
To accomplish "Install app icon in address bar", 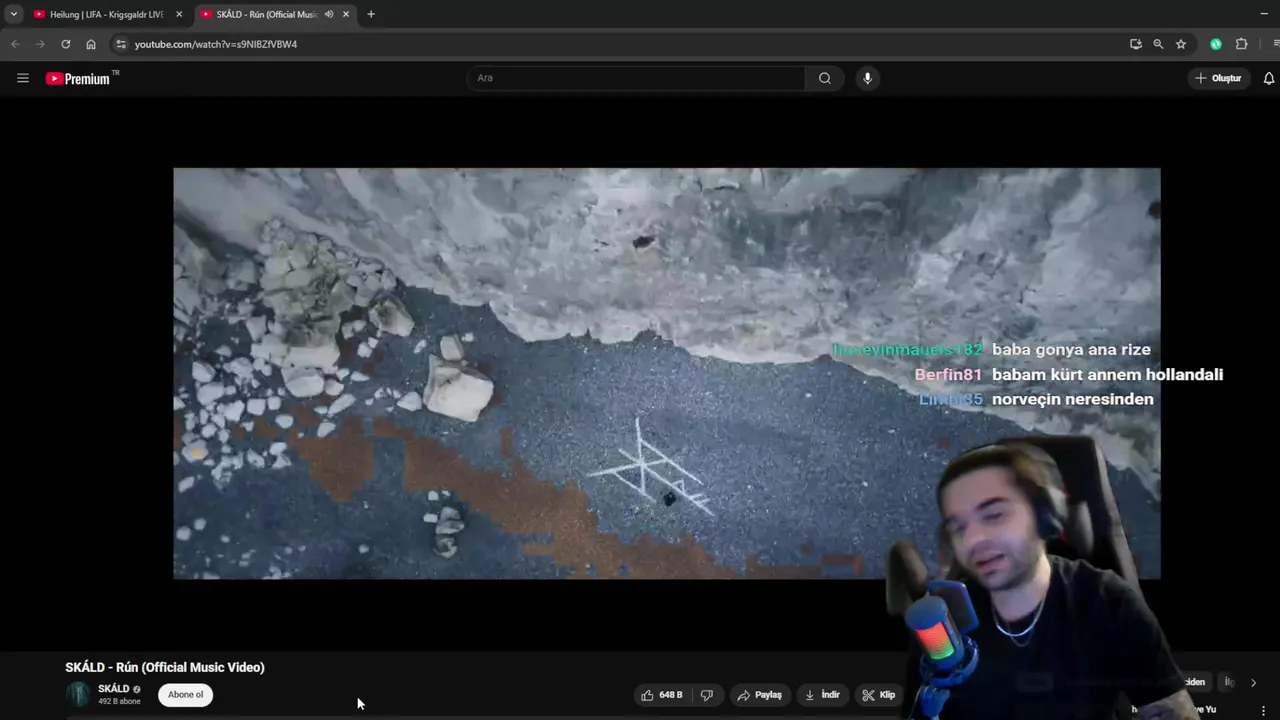I will click(1135, 44).
